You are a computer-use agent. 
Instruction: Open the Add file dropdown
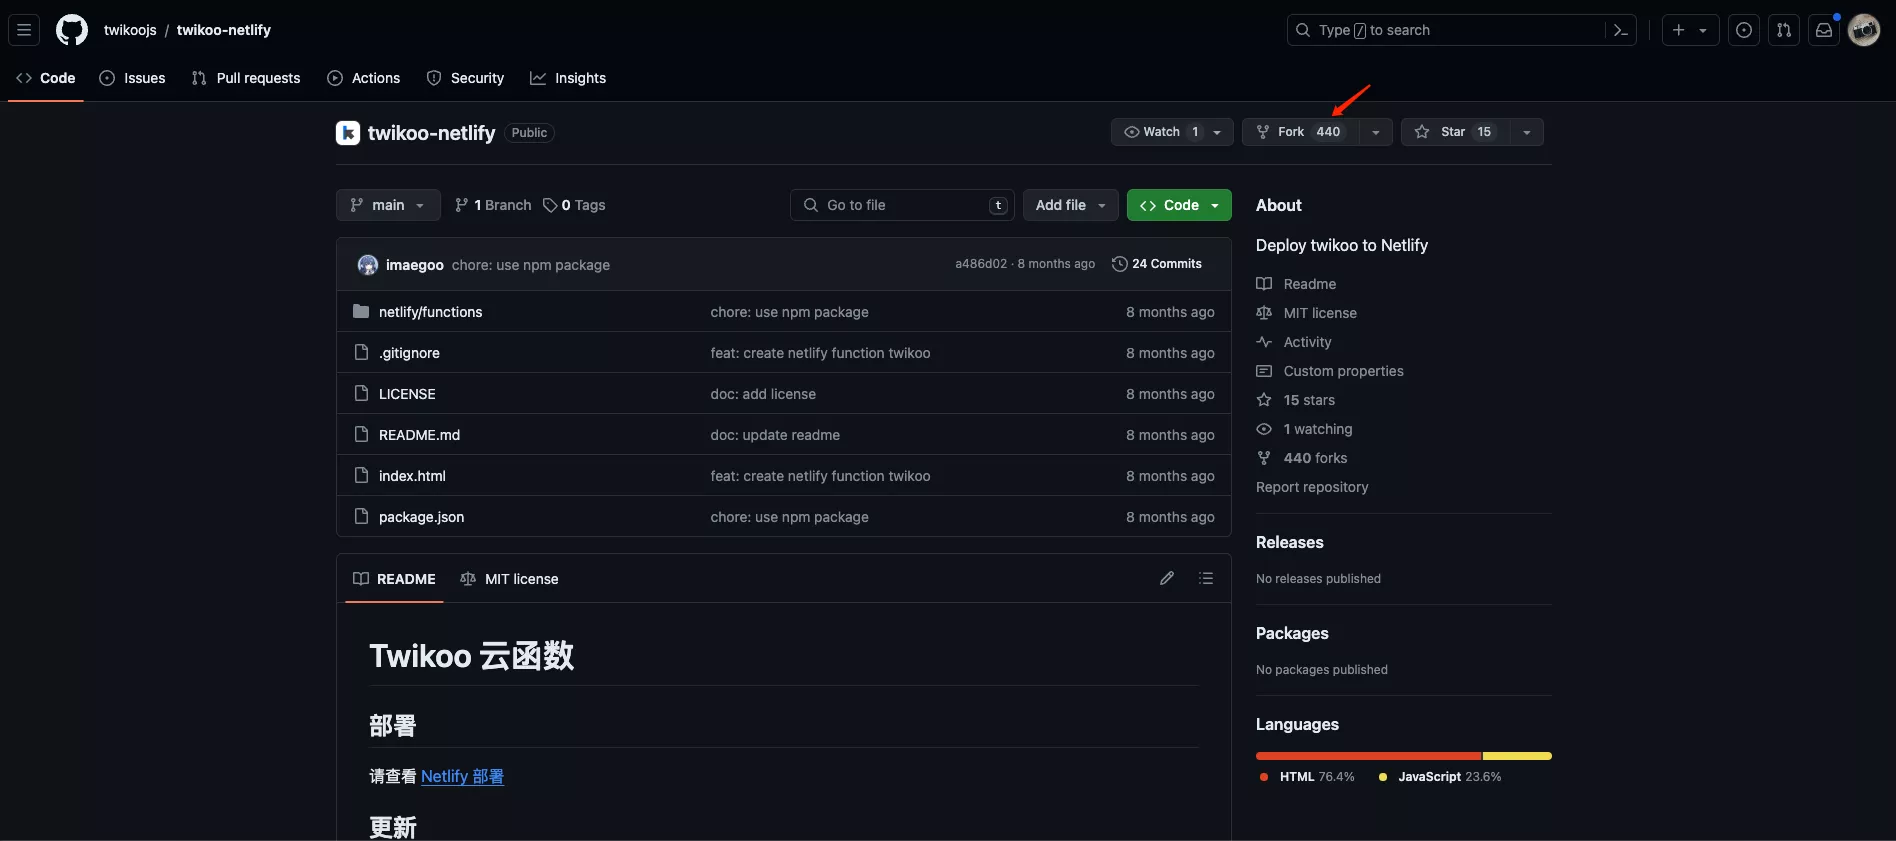[1070, 205]
